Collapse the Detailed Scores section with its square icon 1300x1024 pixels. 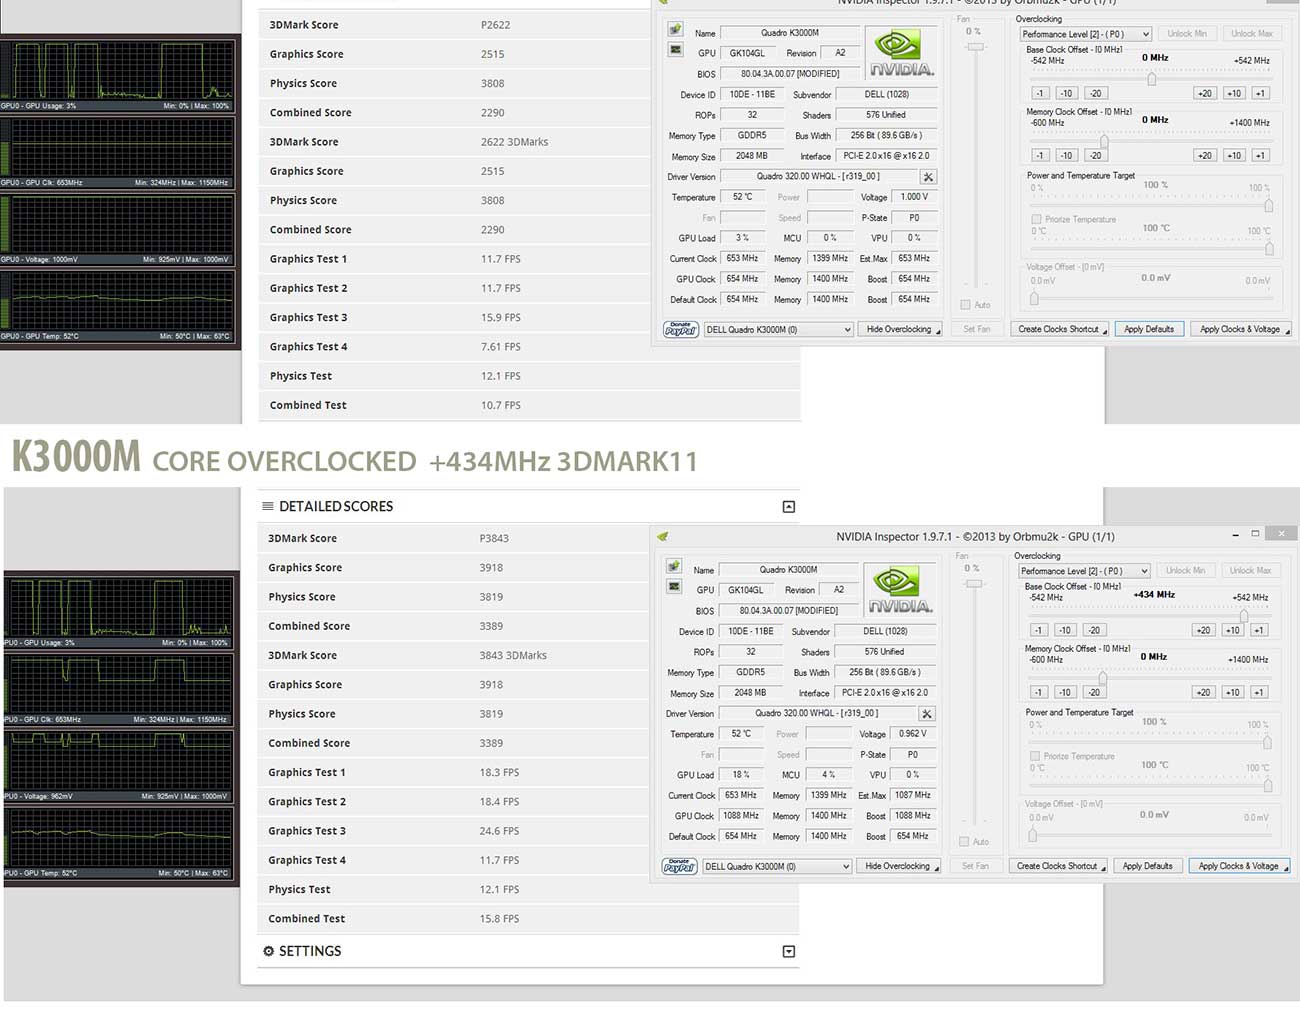click(x=788, y=507)
